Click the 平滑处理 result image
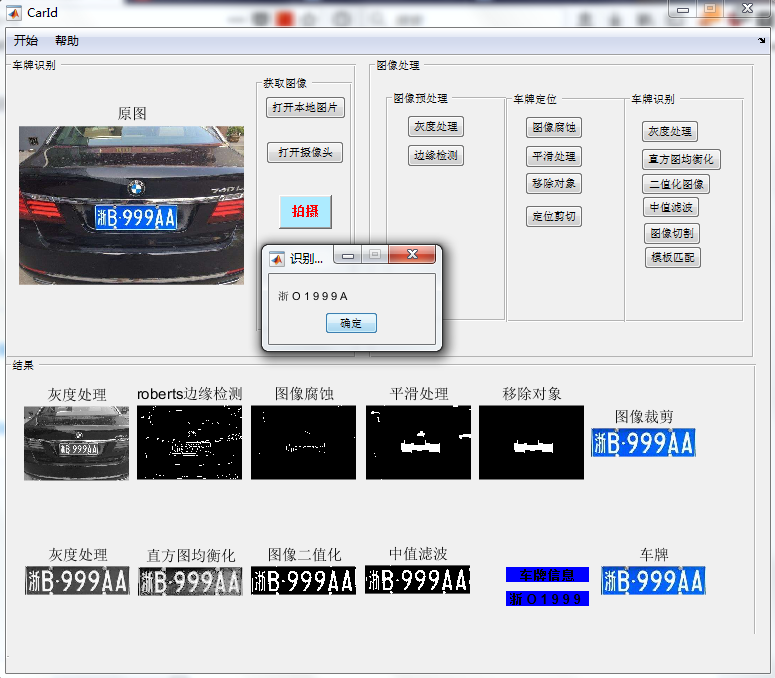Screen dimensions: 775x678 (x=418, y=443)
